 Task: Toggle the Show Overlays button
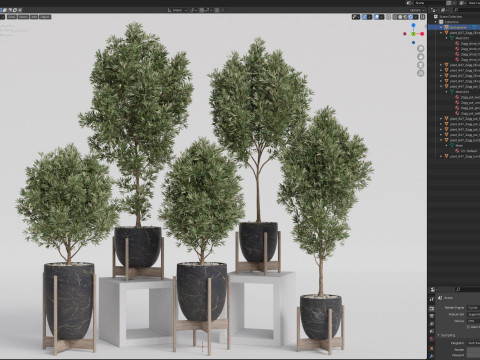tap(377, 17)
